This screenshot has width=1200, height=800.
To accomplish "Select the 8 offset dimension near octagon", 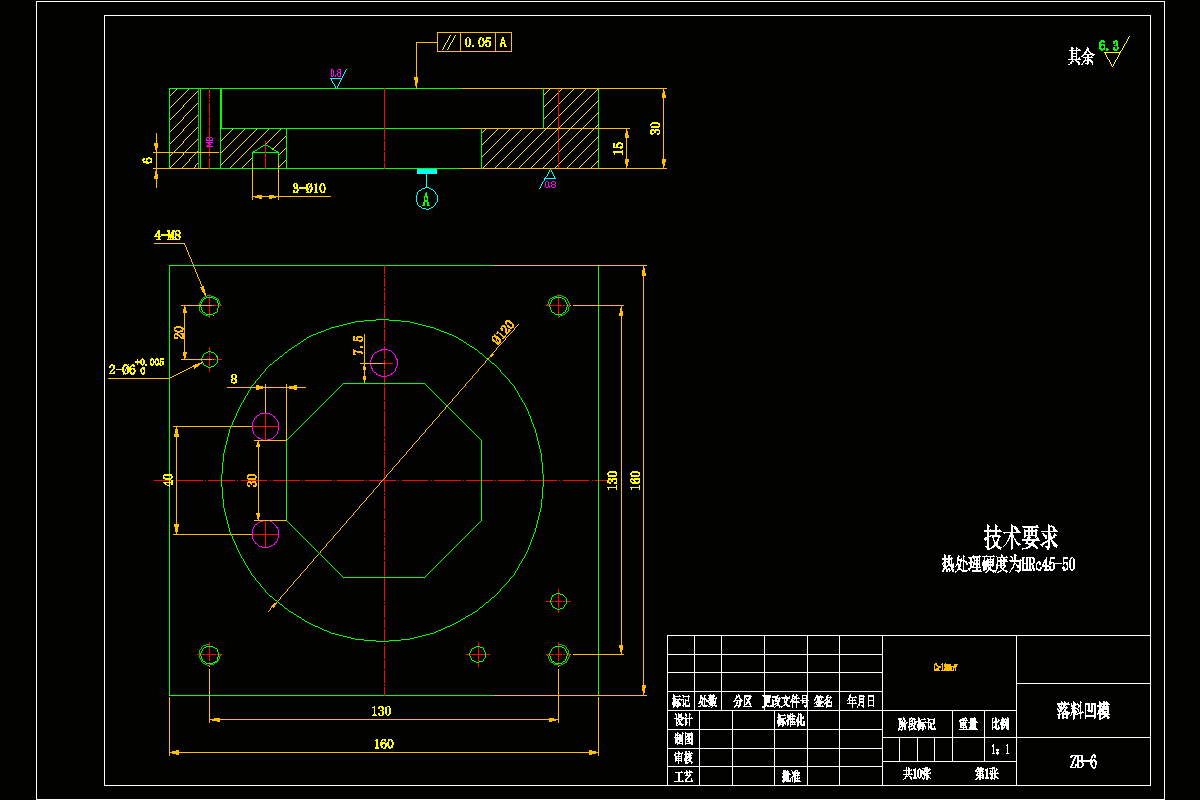I will (234, 379).
